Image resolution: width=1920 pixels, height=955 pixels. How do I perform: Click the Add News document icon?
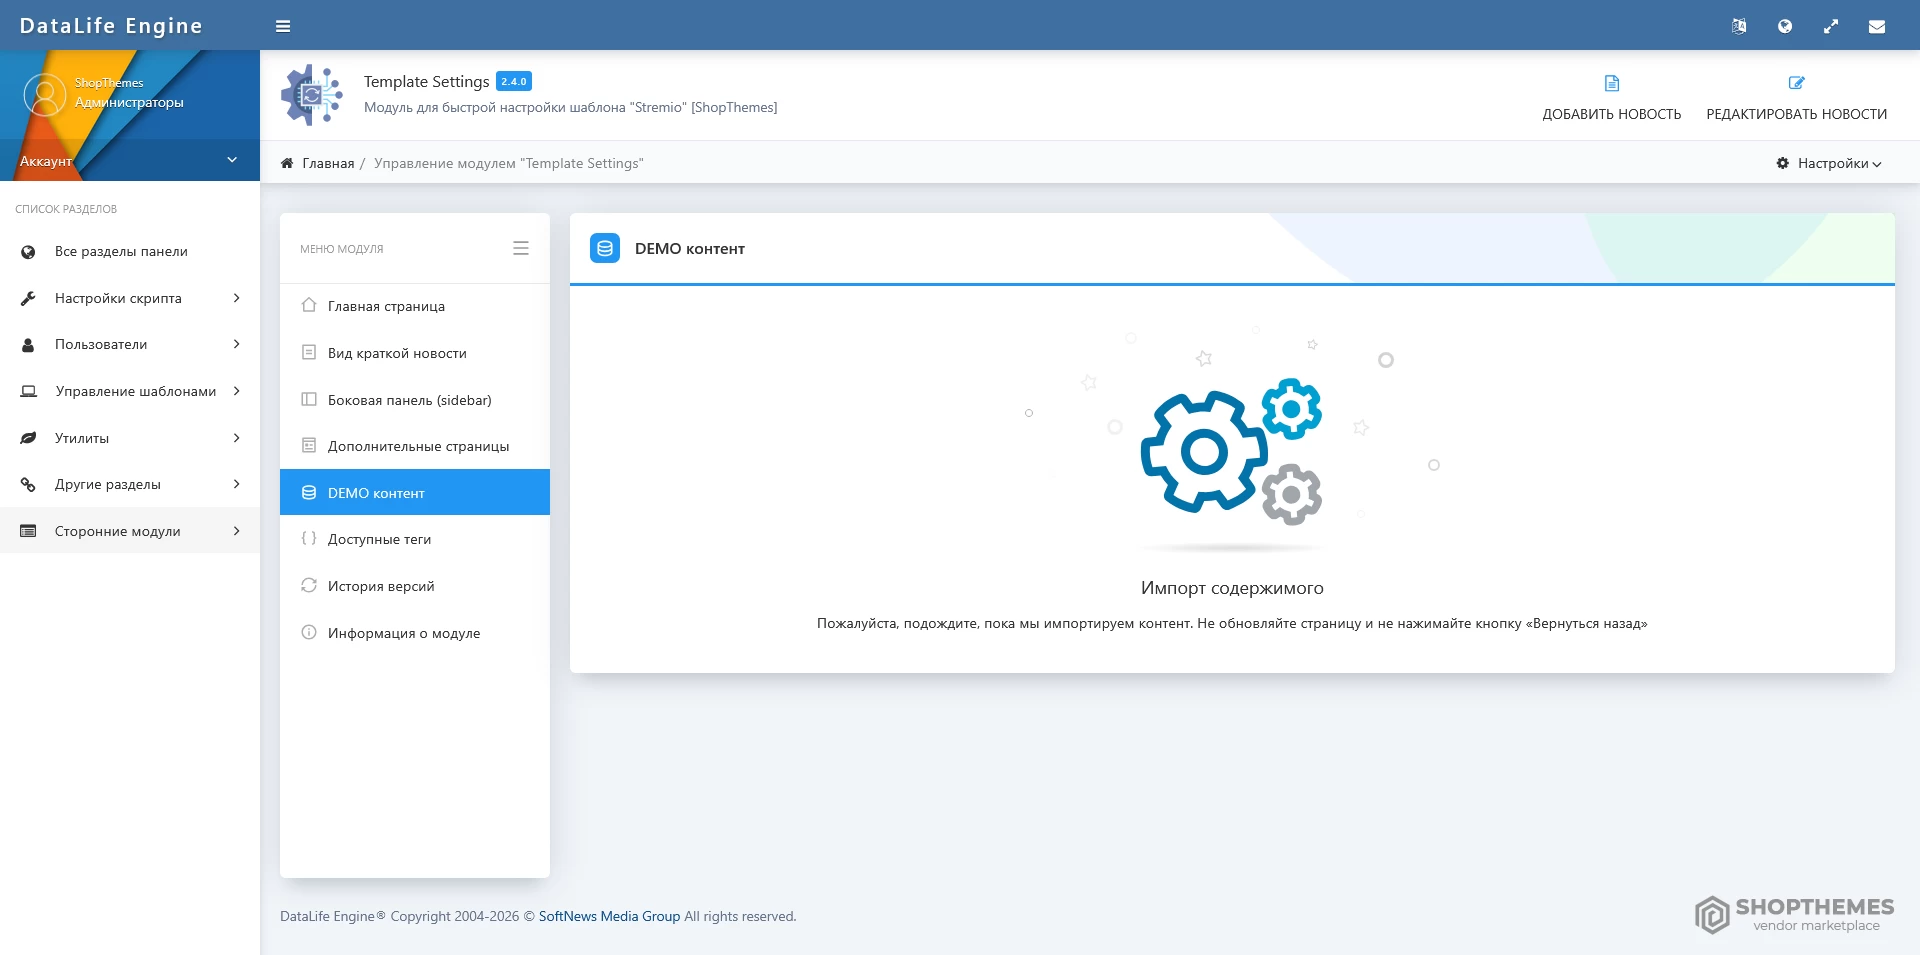(x=1611, y=83)
